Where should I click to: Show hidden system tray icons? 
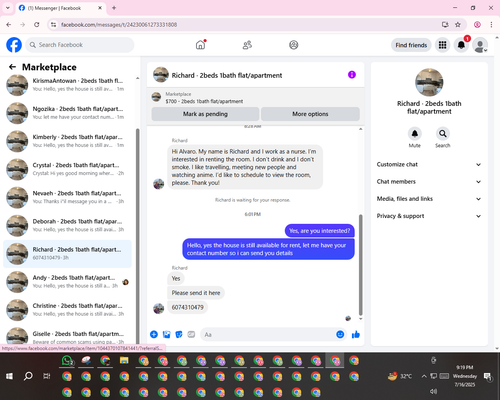click(x=424, y=376)
